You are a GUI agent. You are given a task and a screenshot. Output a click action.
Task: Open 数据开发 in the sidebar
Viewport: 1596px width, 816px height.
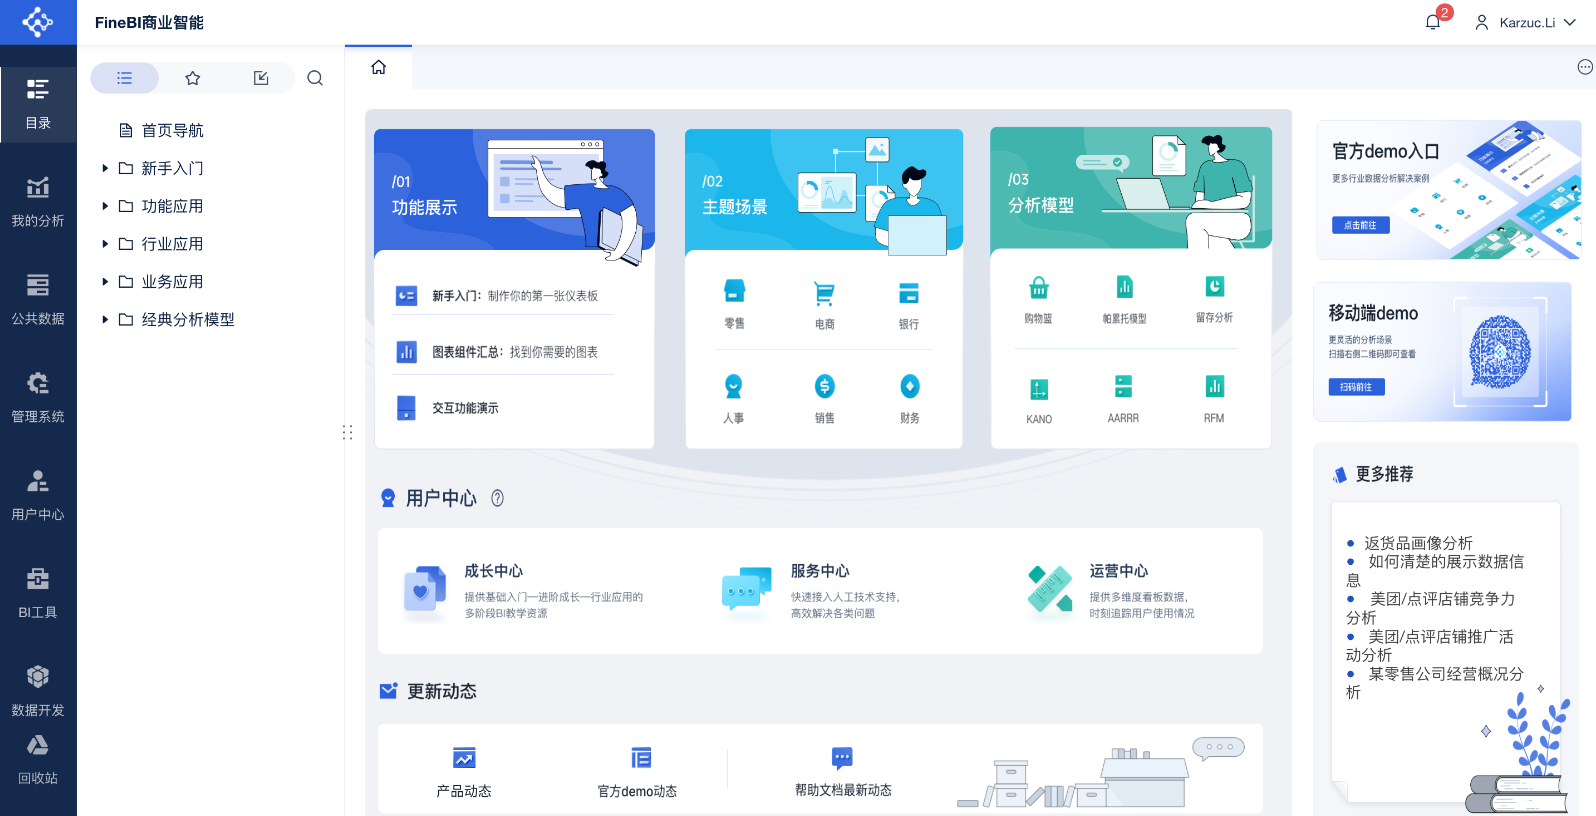click(x=38, y=692)
